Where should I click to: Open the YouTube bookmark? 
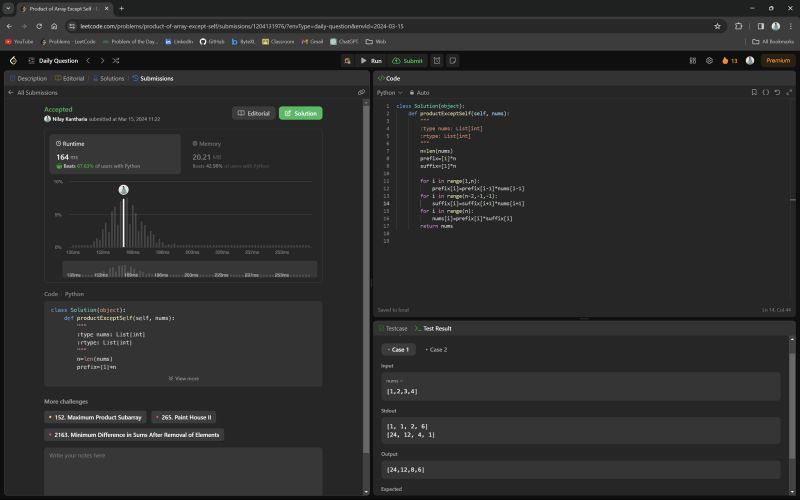coord(19,42)
